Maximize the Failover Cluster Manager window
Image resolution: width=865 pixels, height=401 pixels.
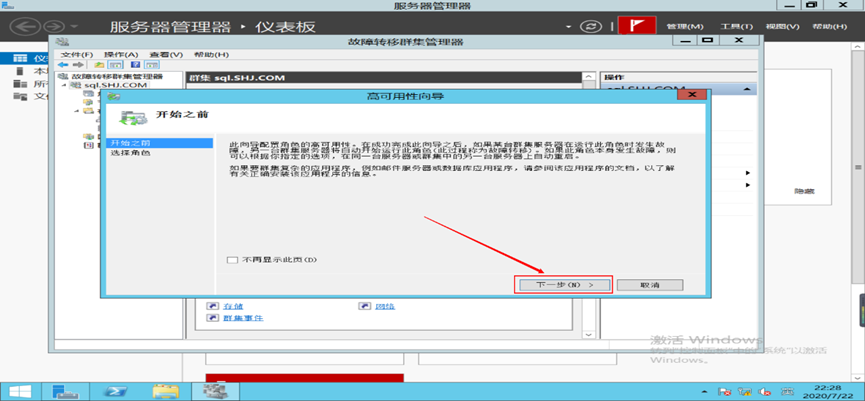(x=708, y=41)
